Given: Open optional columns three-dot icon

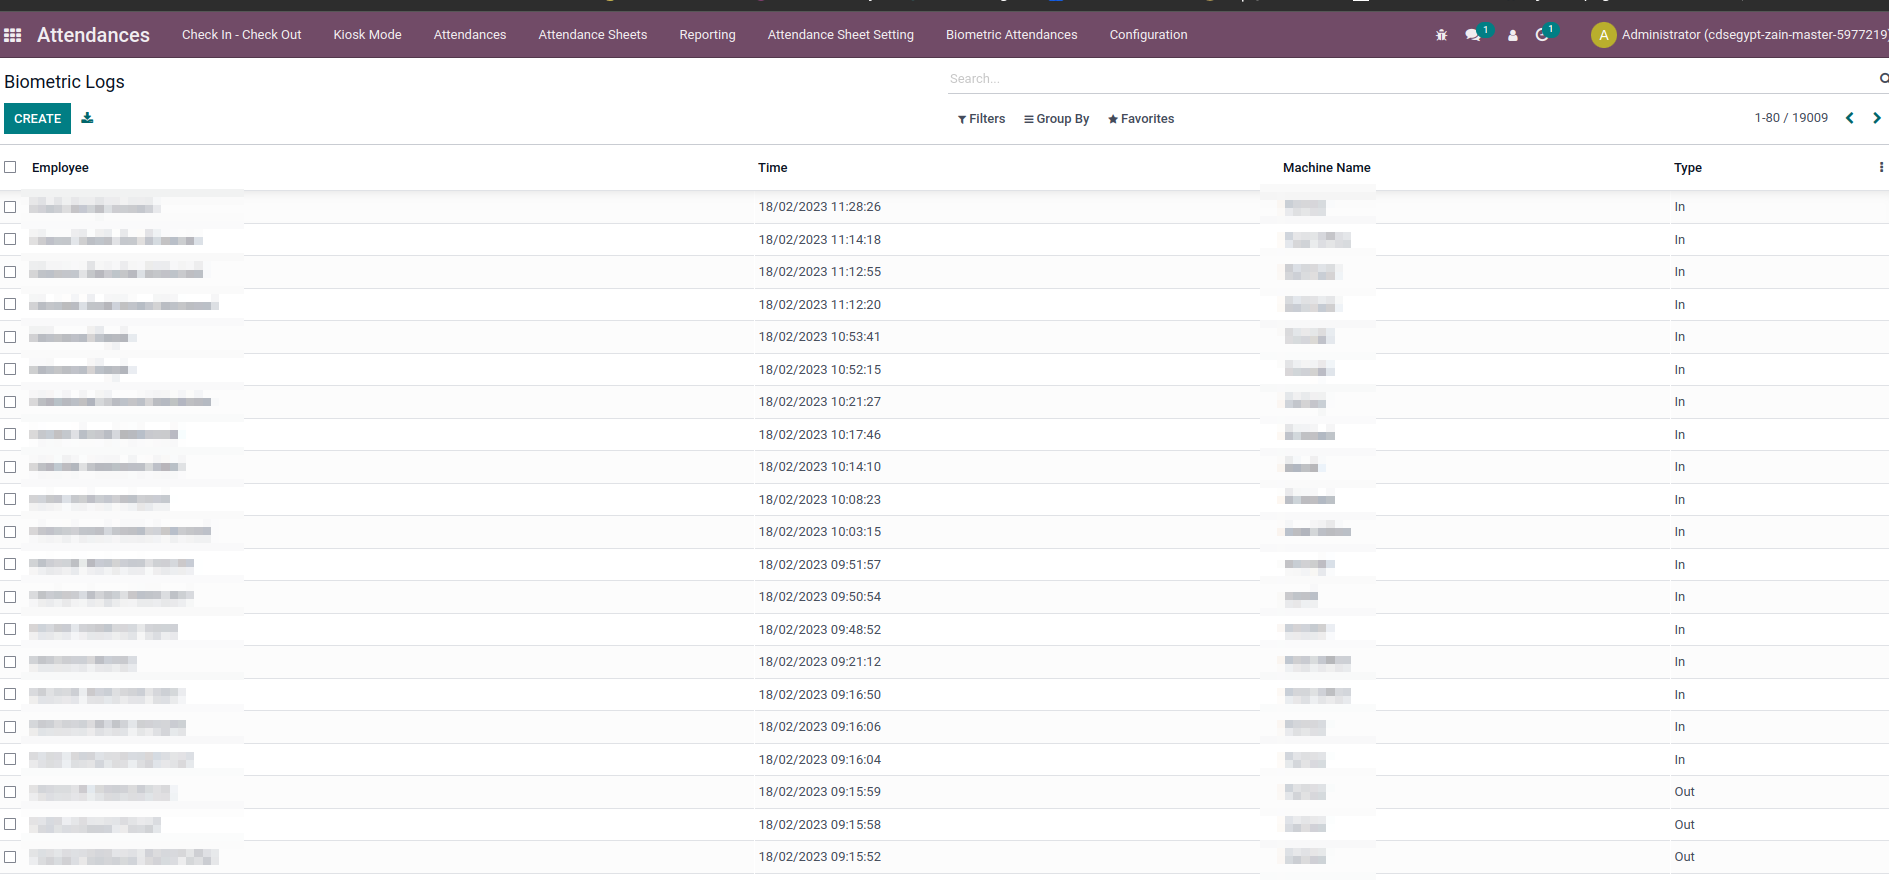Looking at the screenshot, I should [x=1881, y=168].
